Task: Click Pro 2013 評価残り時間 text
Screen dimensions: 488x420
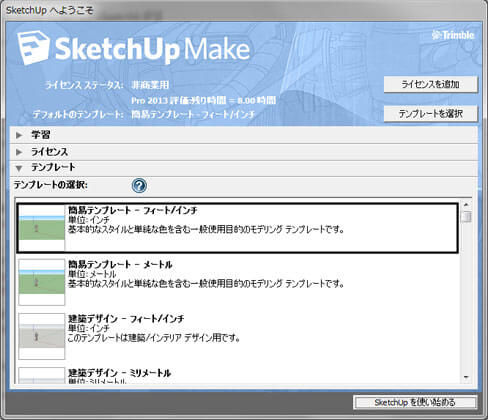Action: tap(203, 100)
